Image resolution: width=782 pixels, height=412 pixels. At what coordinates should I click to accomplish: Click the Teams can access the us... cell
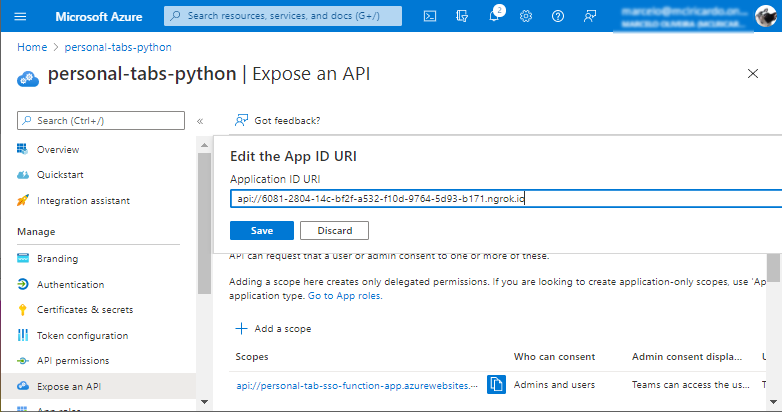pyautogui.click(x=691, y=385)
